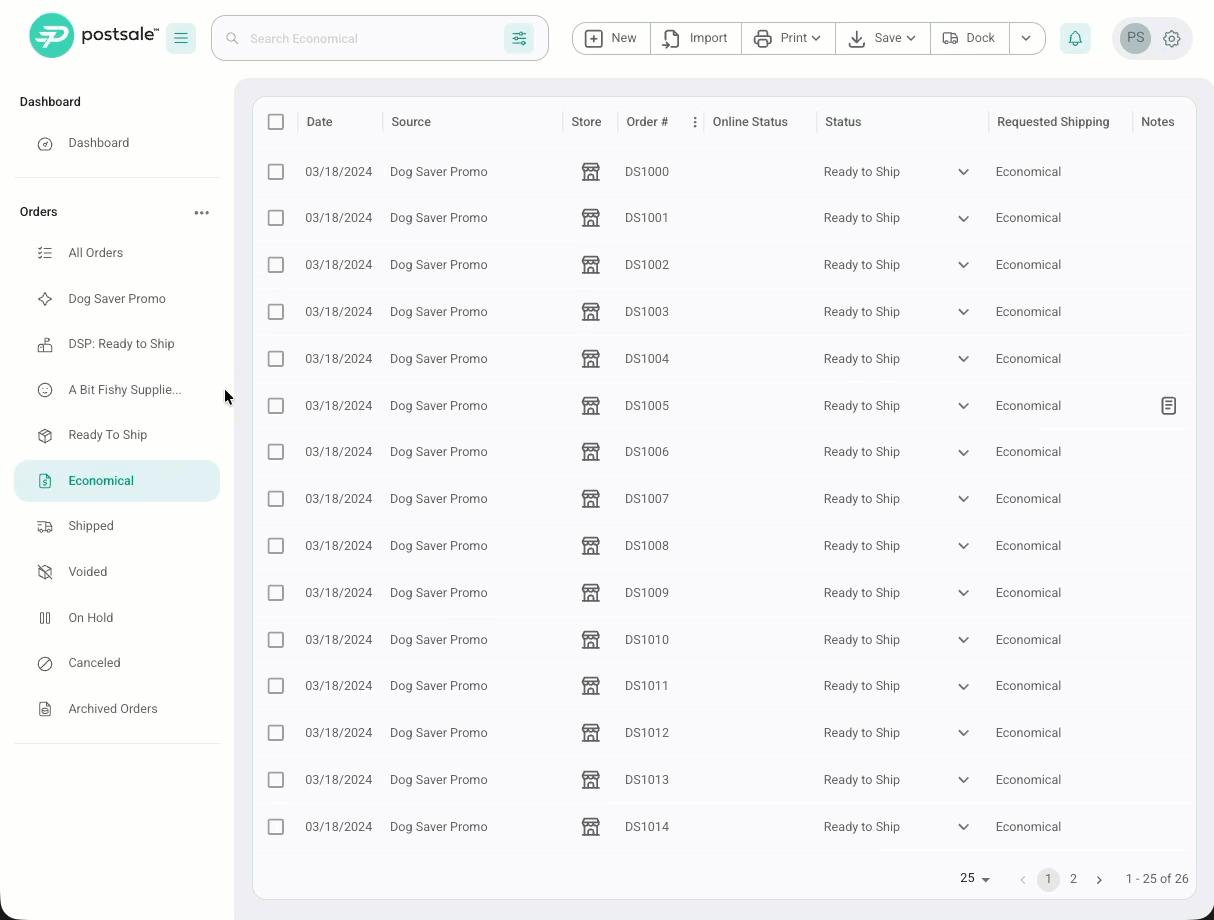Viewport: 1214px width, 920px height.
Task: Toggle the select-all header checkbox
Action: tap(276, 122)
